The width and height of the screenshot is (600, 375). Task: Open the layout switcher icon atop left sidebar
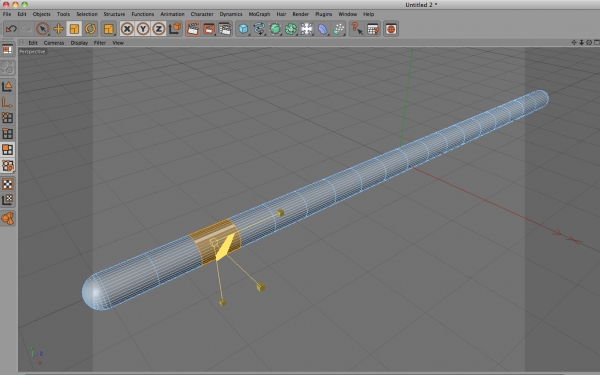7,50
